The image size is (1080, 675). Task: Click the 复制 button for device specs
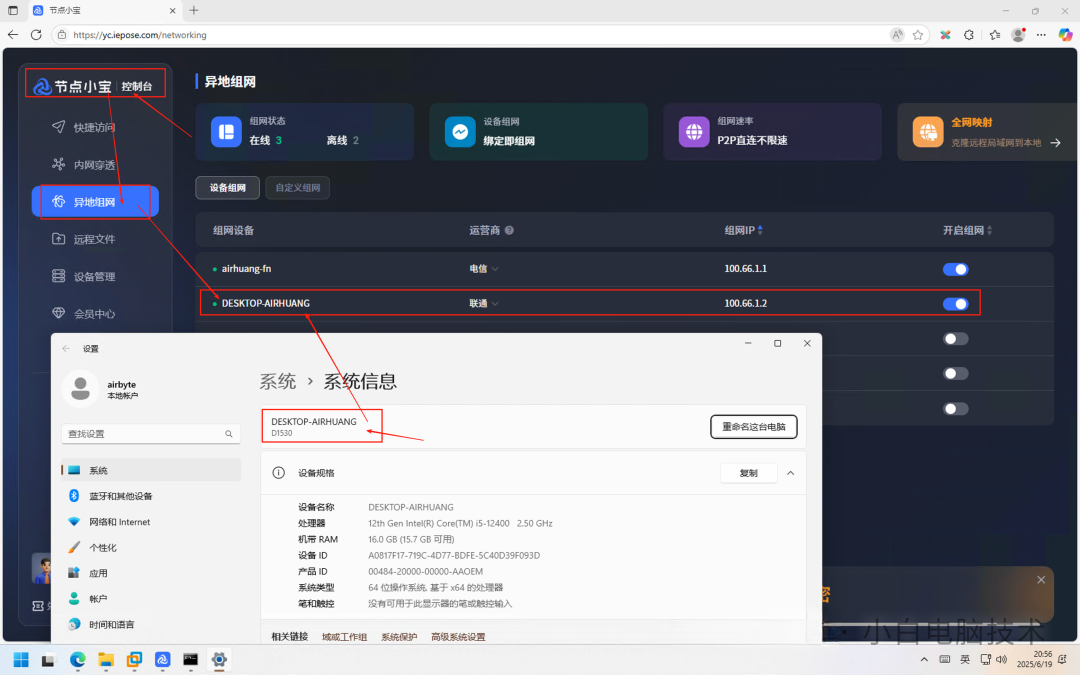coord(748,473)
